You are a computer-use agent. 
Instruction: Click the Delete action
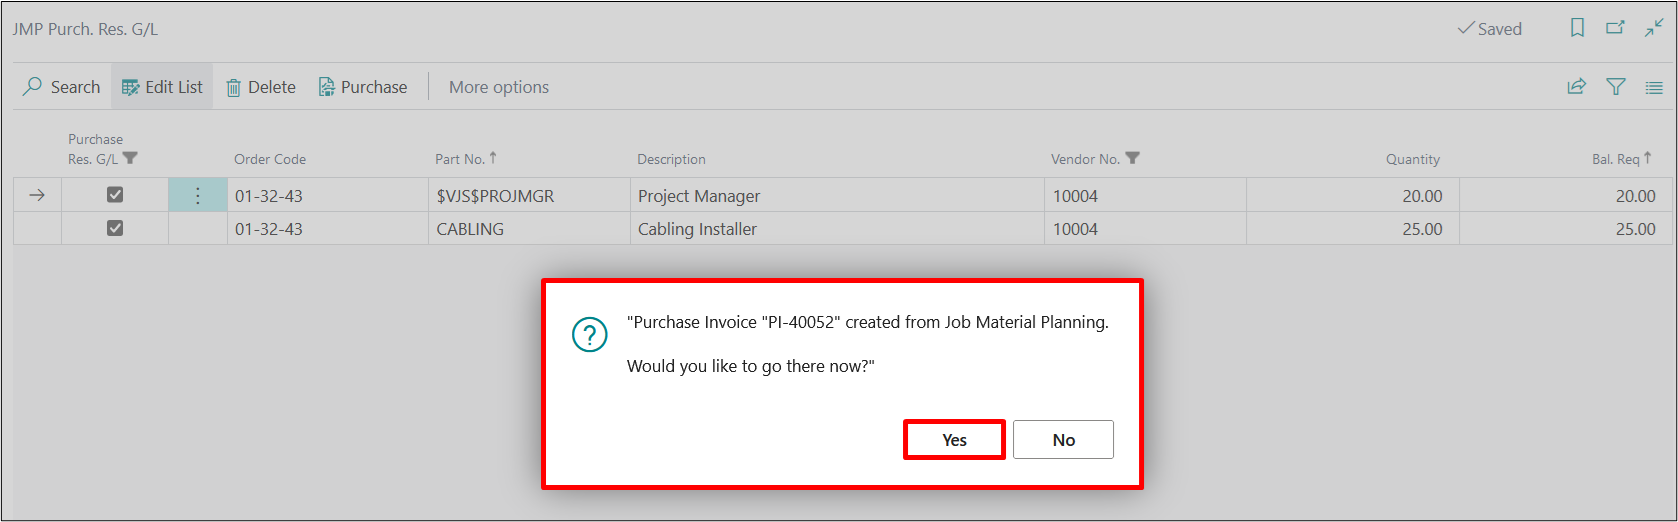[x=261, y=87]
